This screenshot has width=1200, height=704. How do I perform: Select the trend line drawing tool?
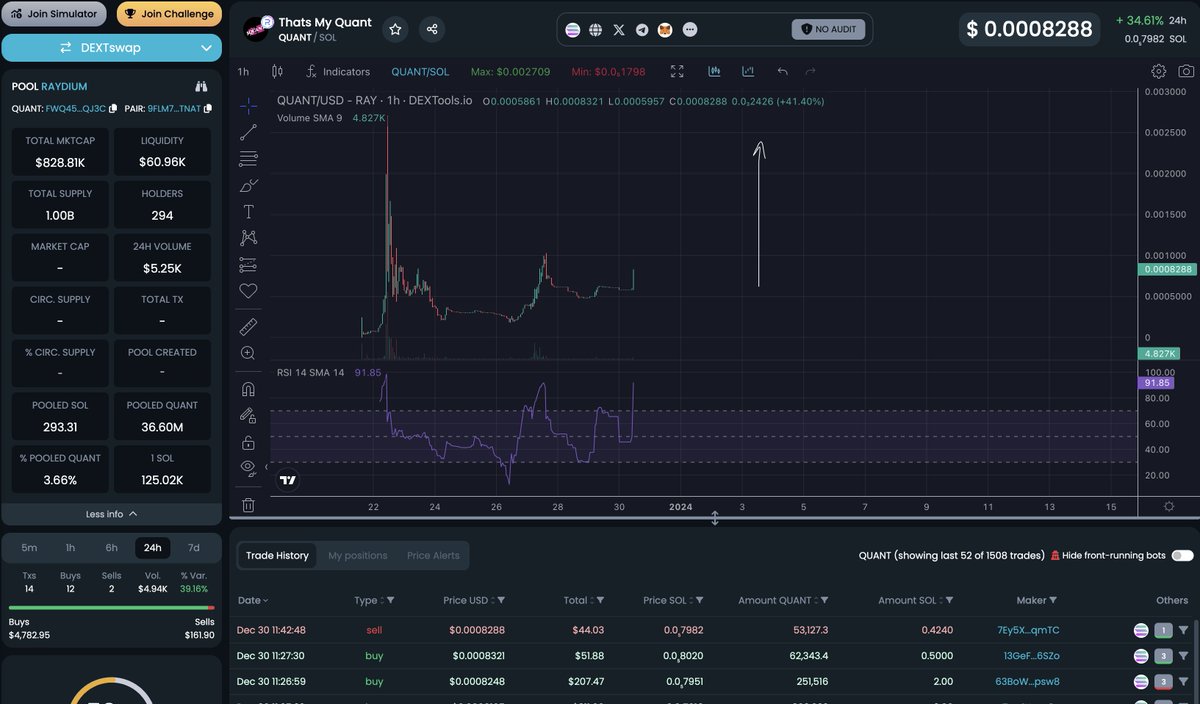pyautogui.click(x=248, y=132)
